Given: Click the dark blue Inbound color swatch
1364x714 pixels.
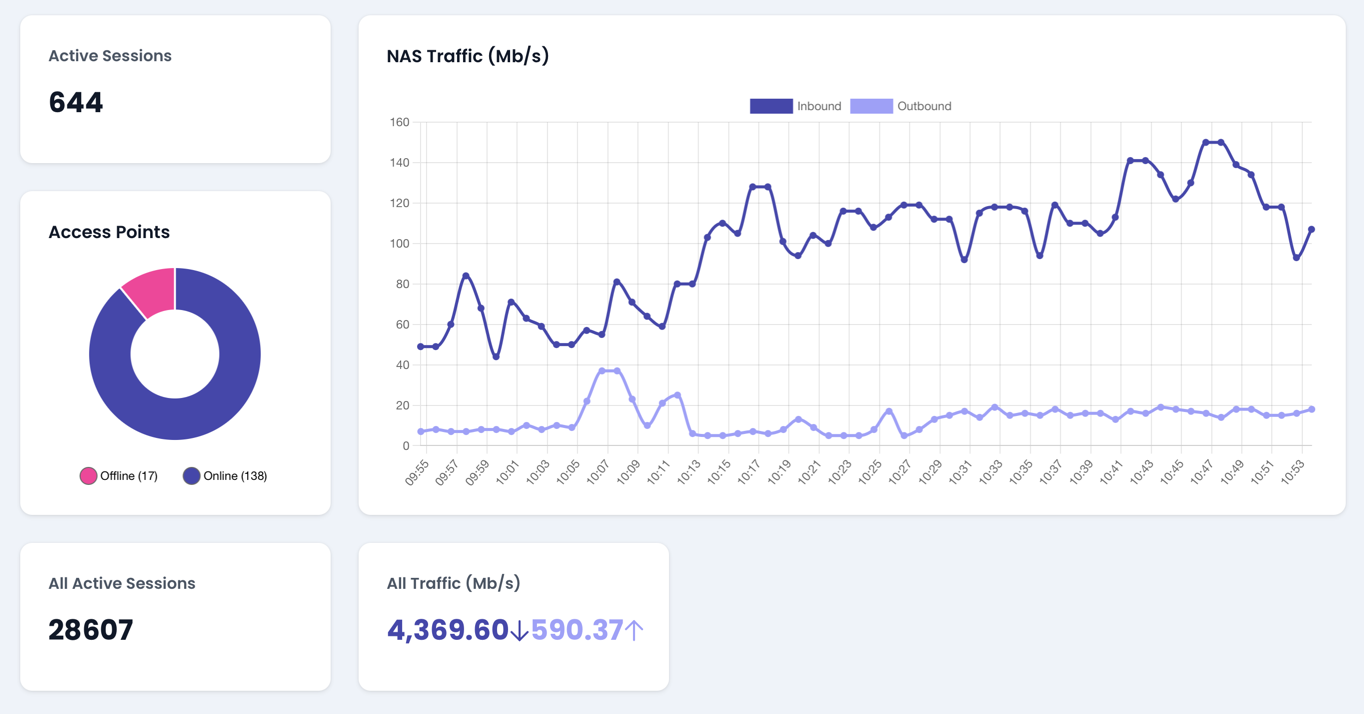Looking at the screenshot, I should pos(771,106).
